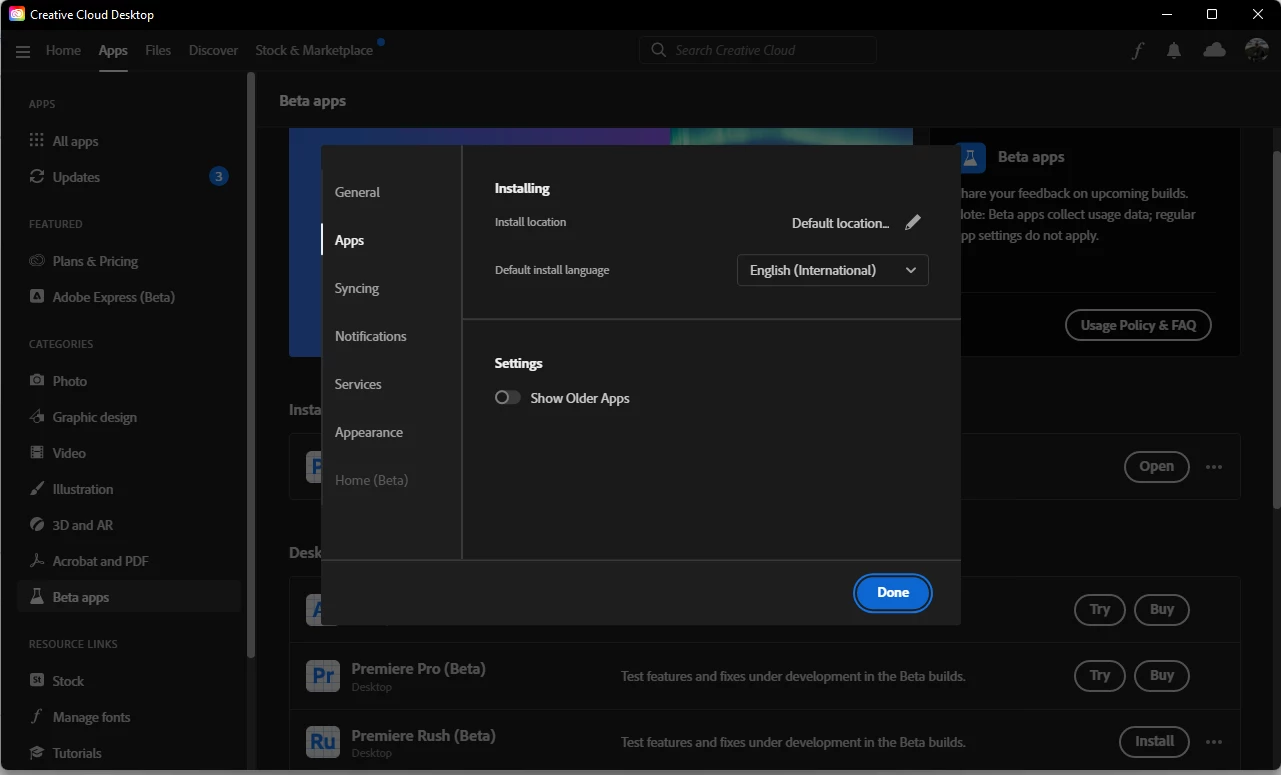Click the Illustration brush icon
The image size is (1281, 775).
37,489
